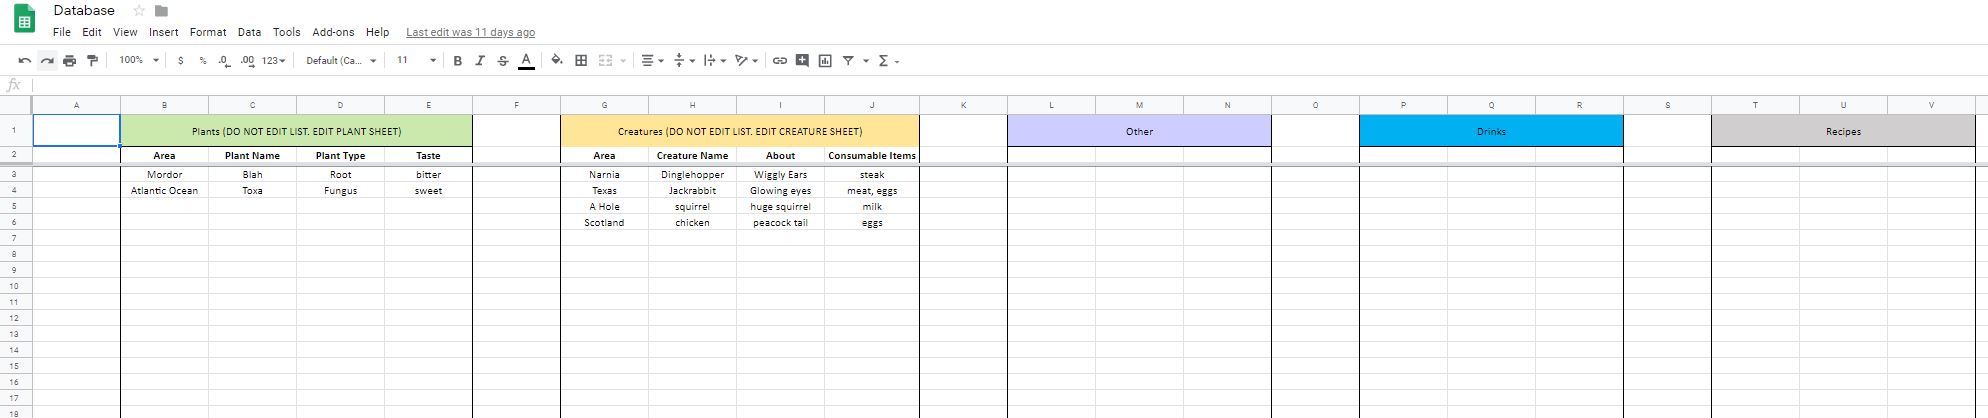The width and height of the screenshot is (1988, 418).
Task: Open the Add-ons menu
Action: point(333,32)
